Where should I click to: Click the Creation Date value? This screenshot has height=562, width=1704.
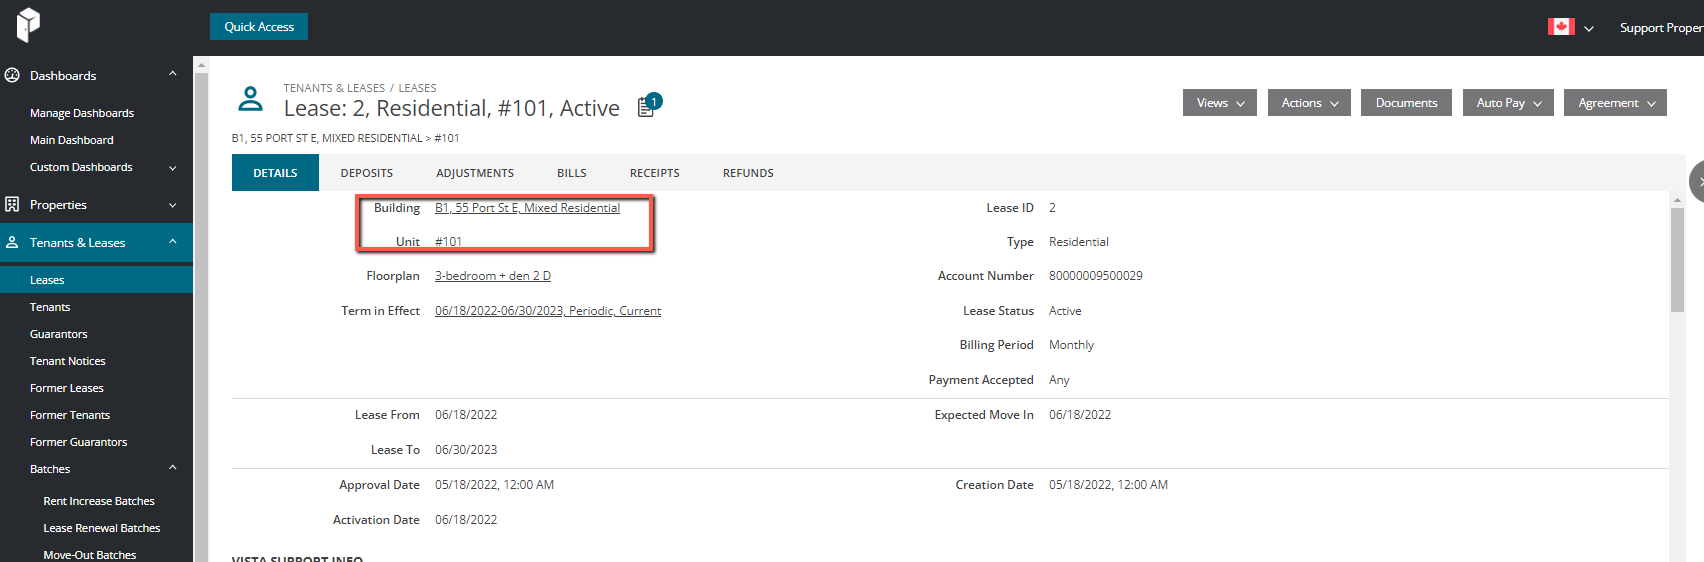tap(1108, 485)
